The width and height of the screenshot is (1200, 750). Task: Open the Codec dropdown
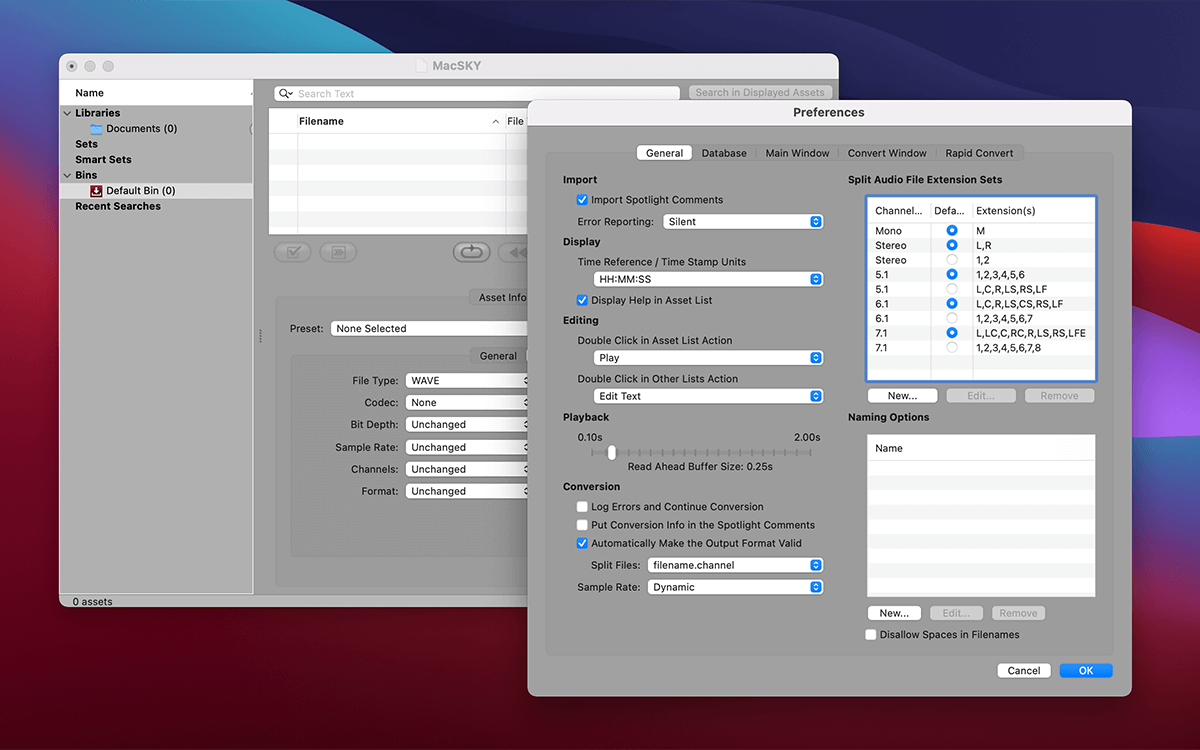point(467,403)
